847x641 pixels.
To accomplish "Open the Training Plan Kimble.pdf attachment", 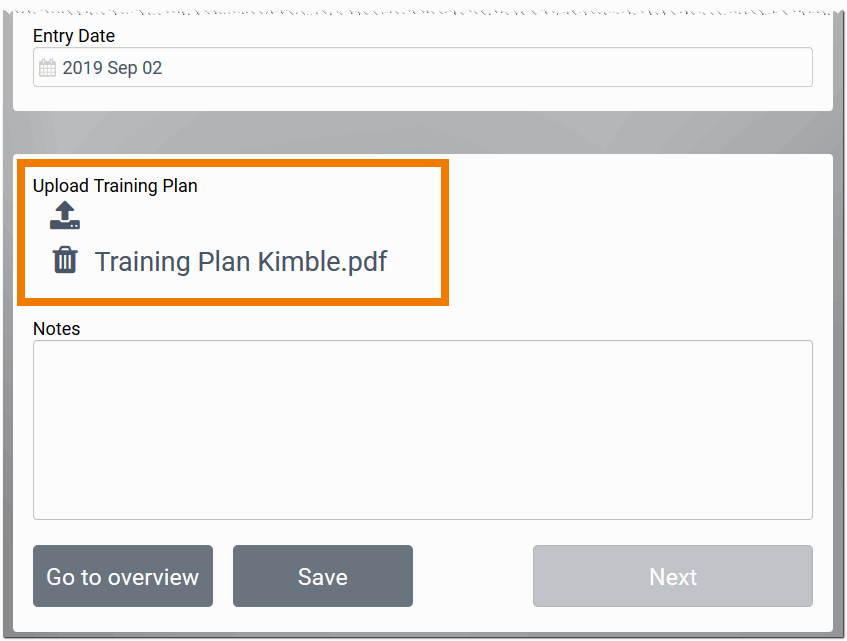I will point(240,261).
